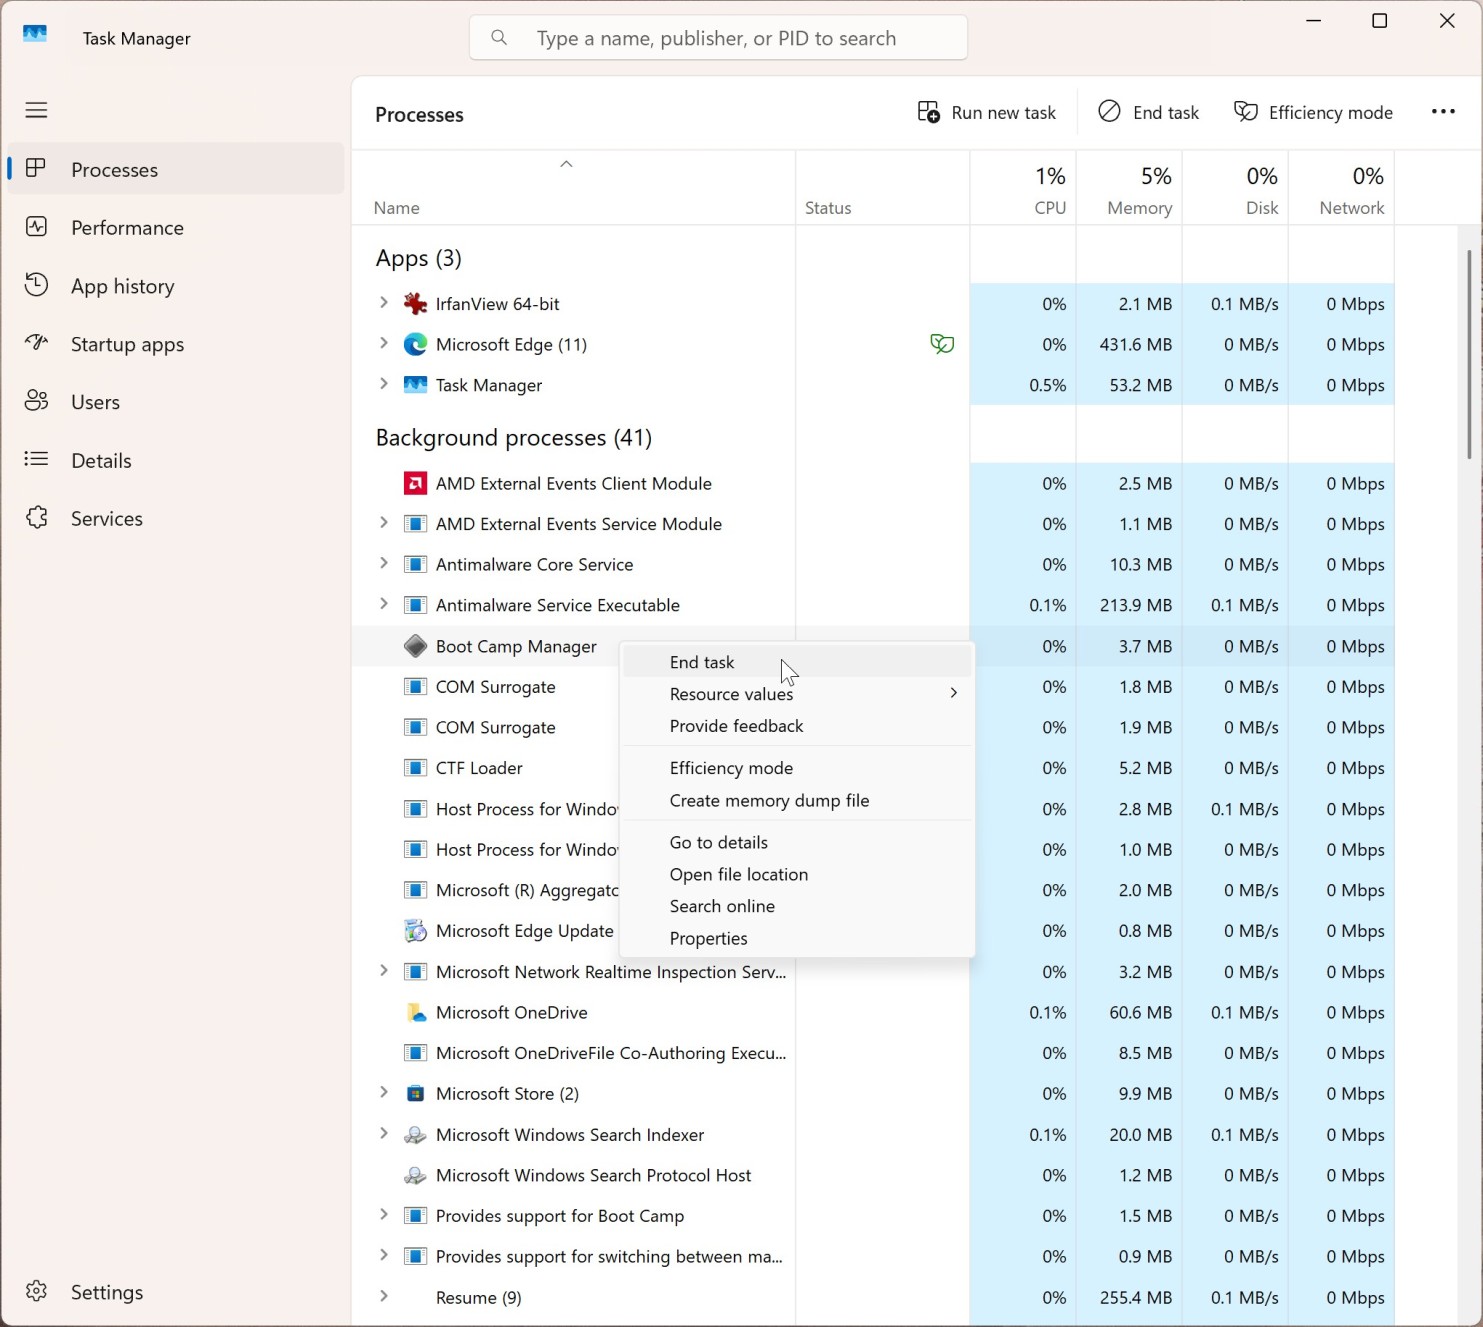The height and width of the screenshot is (1327, 1483).
Task: Select Provide feedback in context menu
Action: (797, 726)
